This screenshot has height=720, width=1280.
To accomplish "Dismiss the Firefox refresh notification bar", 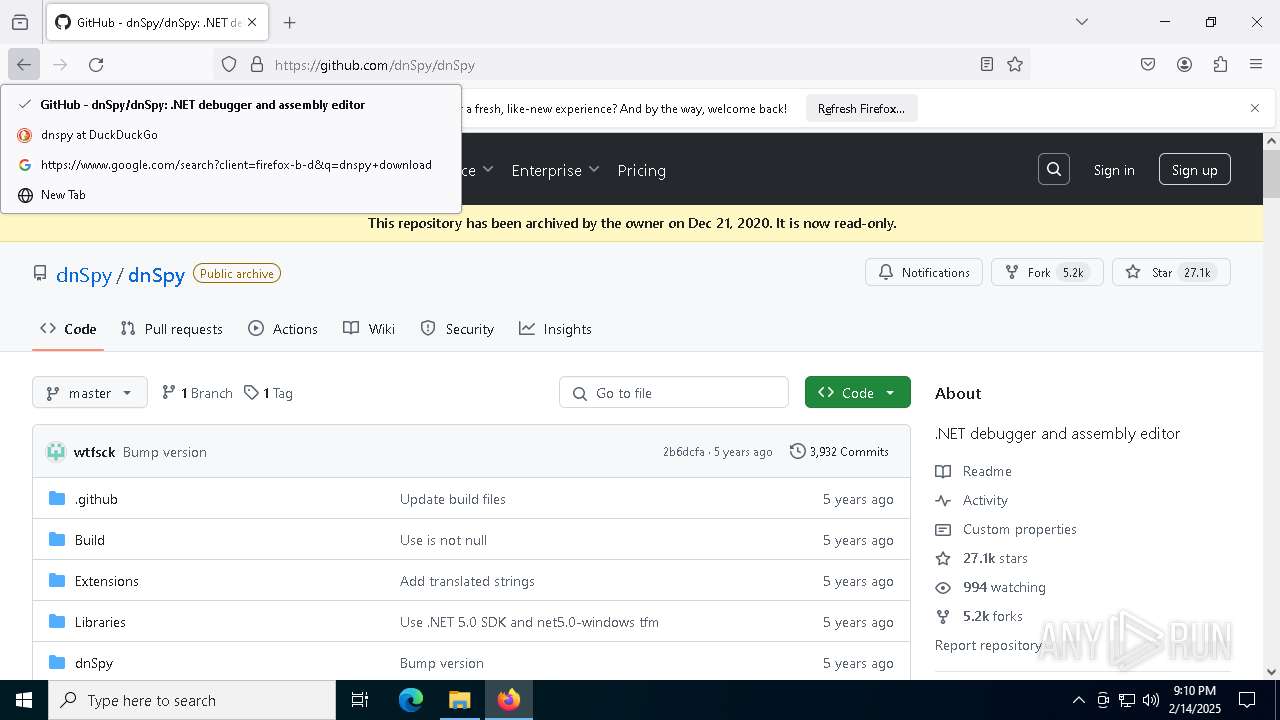I will pos(1255,108).
